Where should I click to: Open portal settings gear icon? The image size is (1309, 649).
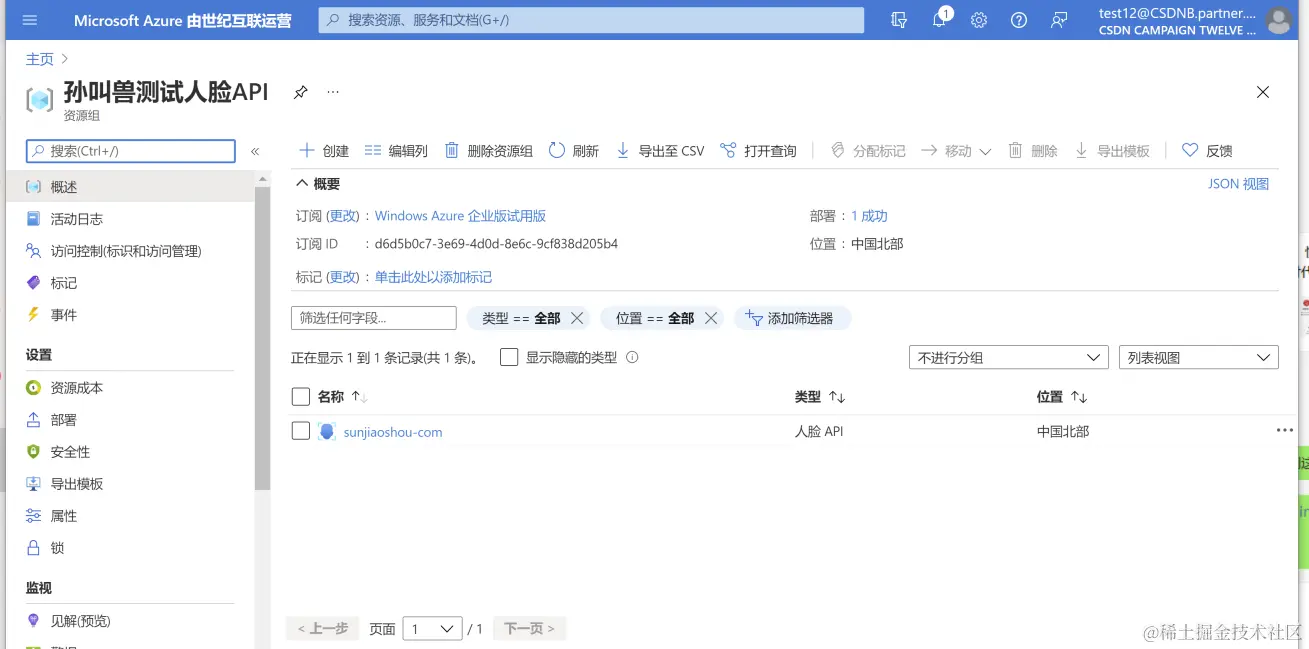pyautogui.click(x=979, y=20)
